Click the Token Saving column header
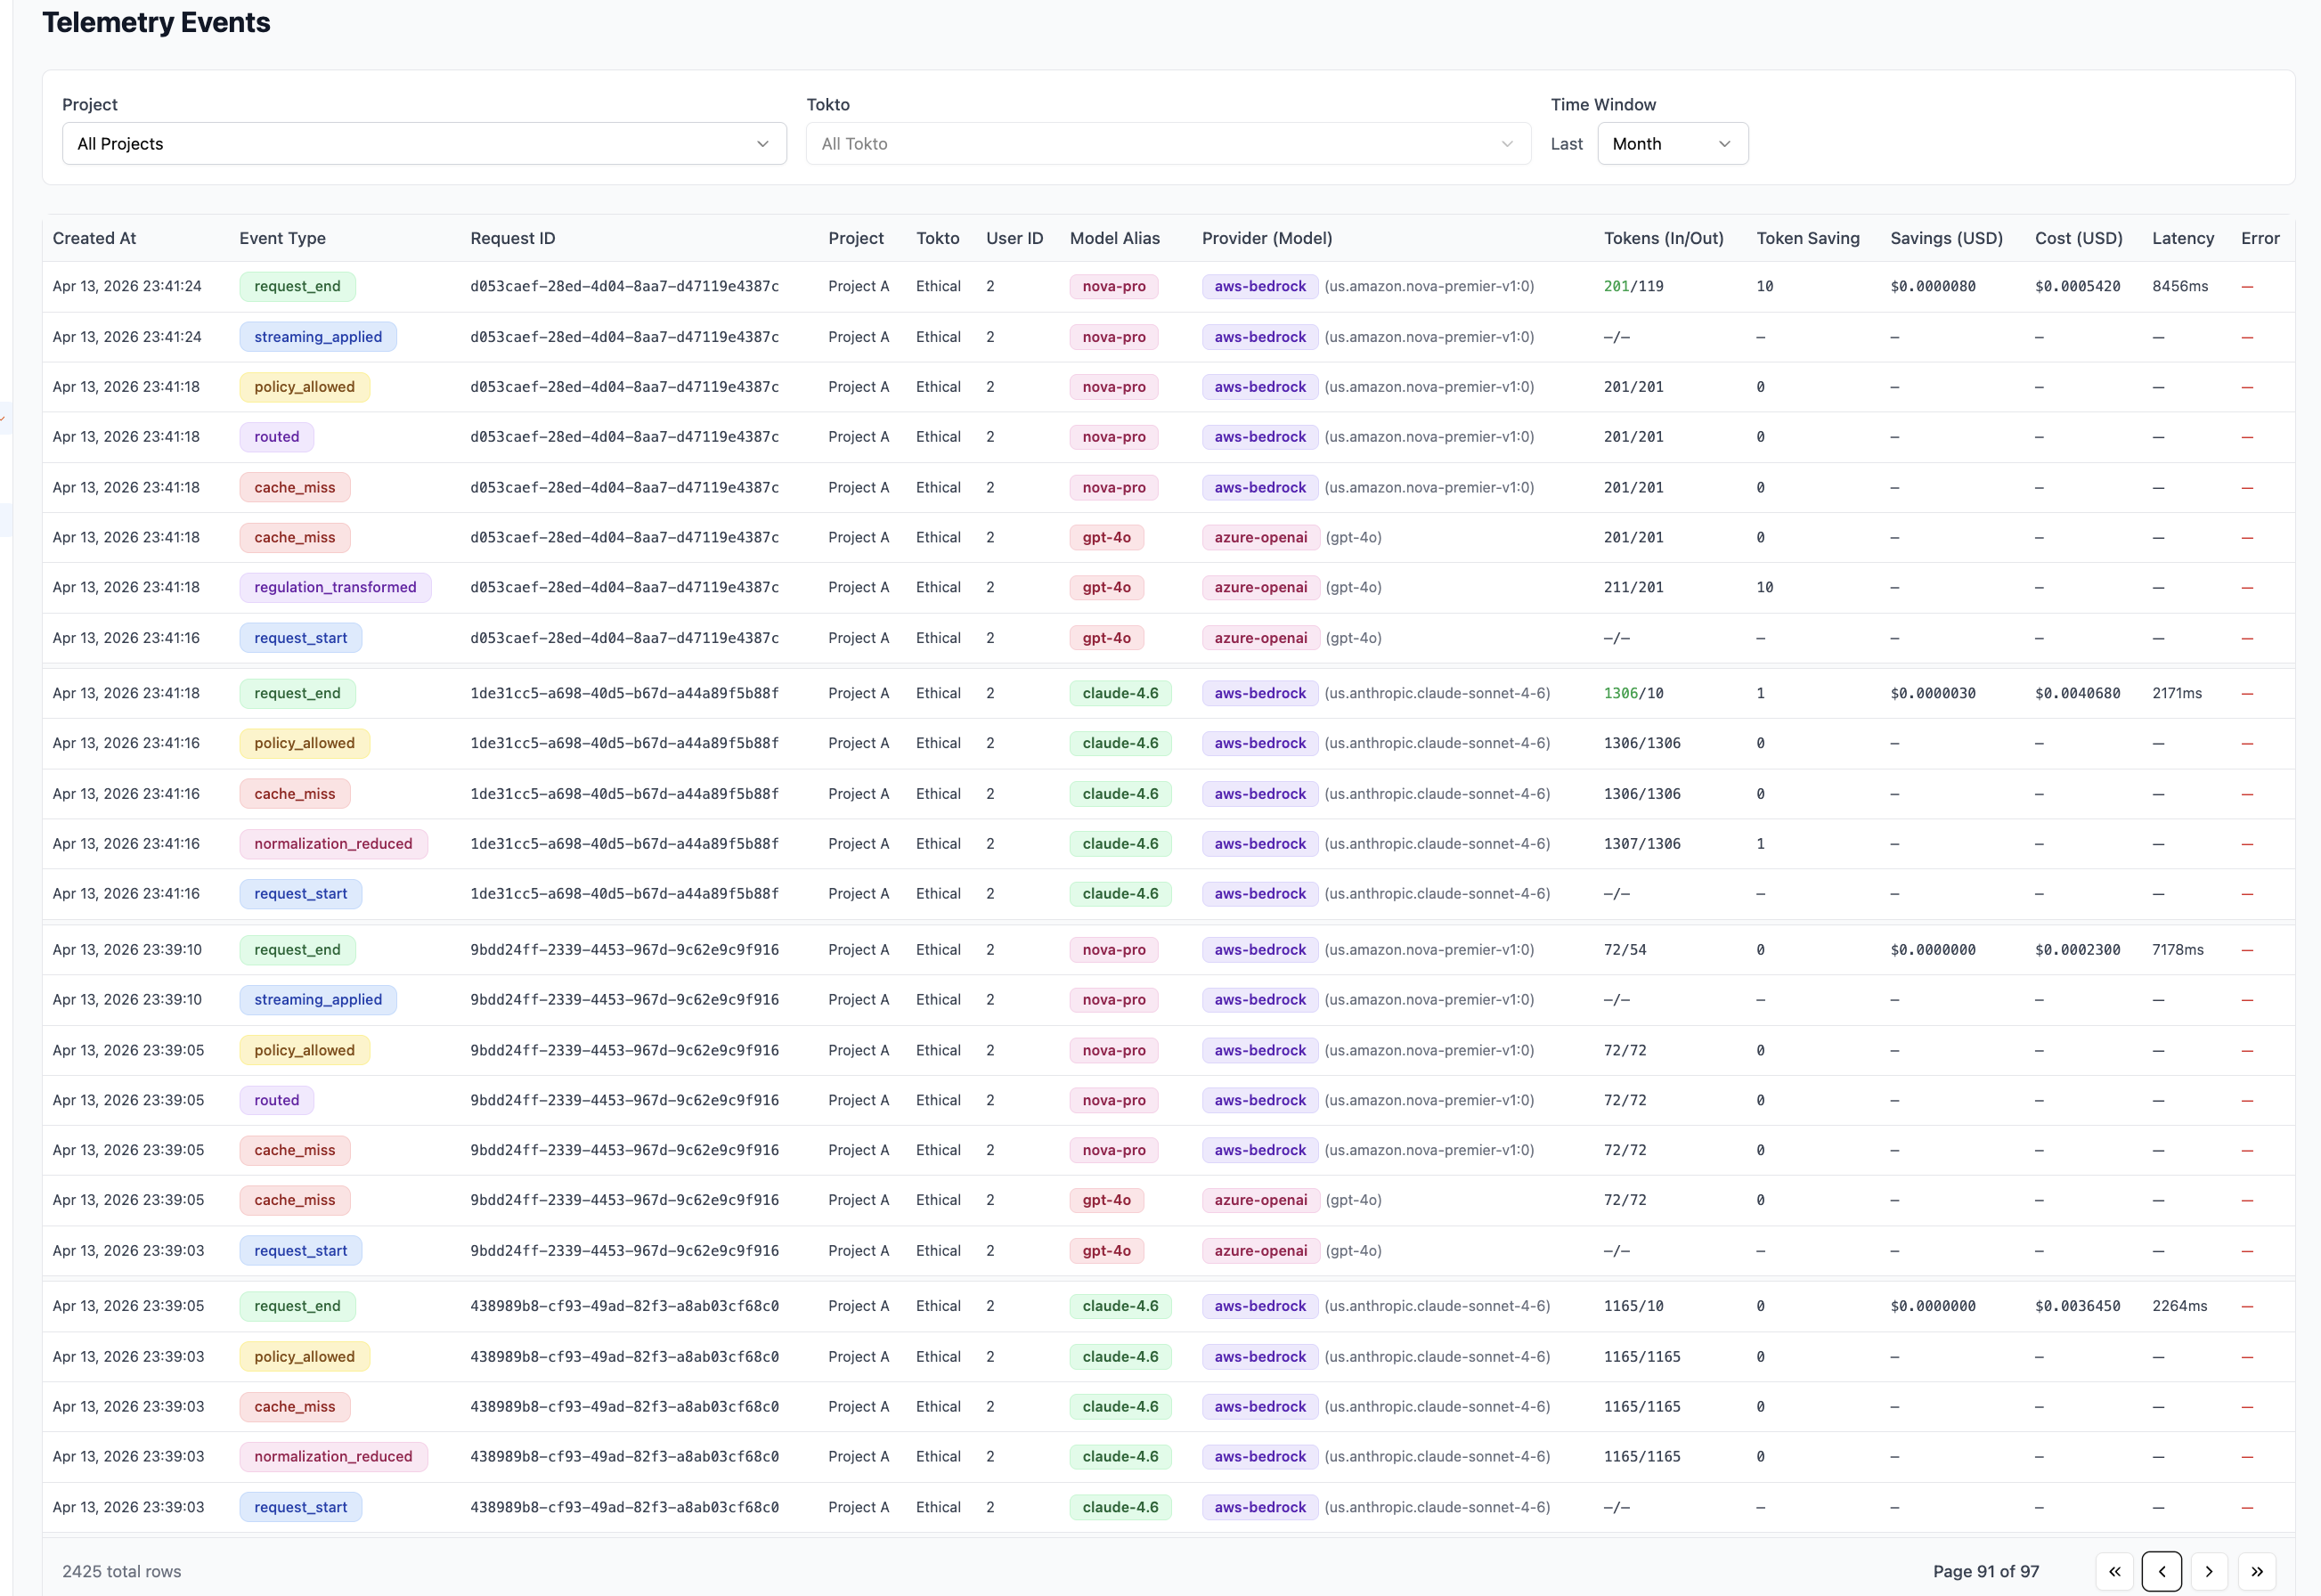Screen dimensions: 2321x1596 click(1808, 238)
